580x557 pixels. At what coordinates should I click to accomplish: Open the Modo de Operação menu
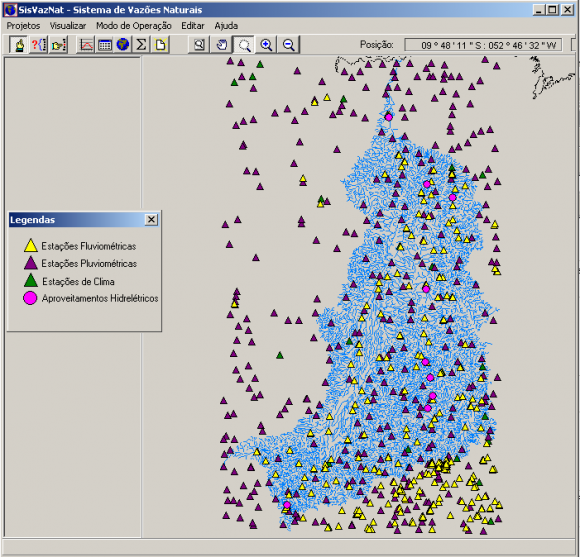[134, 26]
